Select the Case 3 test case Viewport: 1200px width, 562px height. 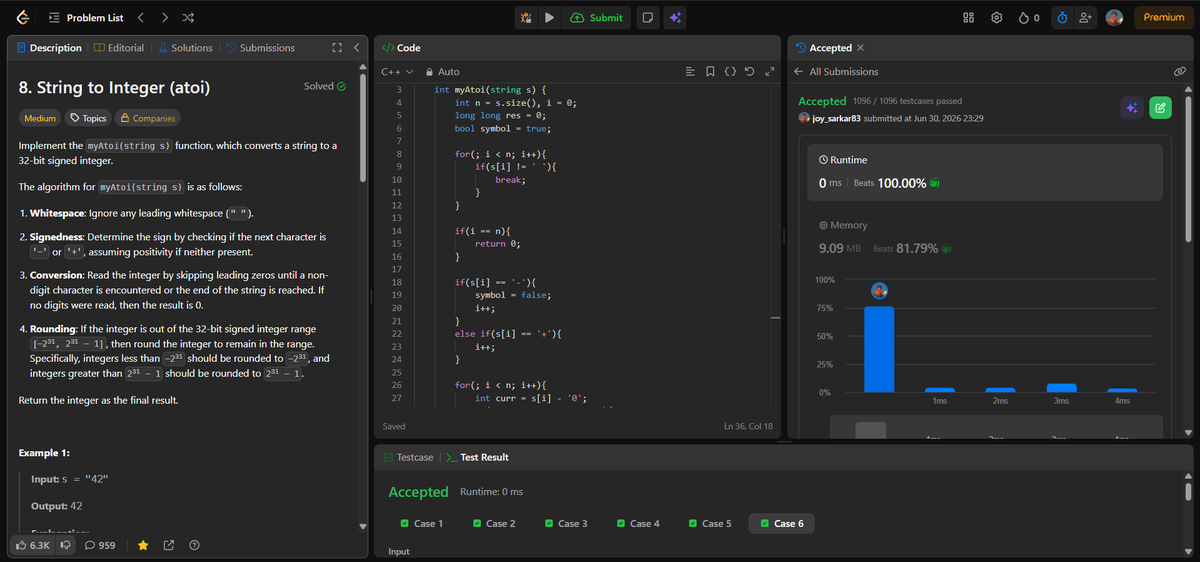click(x=566, y=523)
